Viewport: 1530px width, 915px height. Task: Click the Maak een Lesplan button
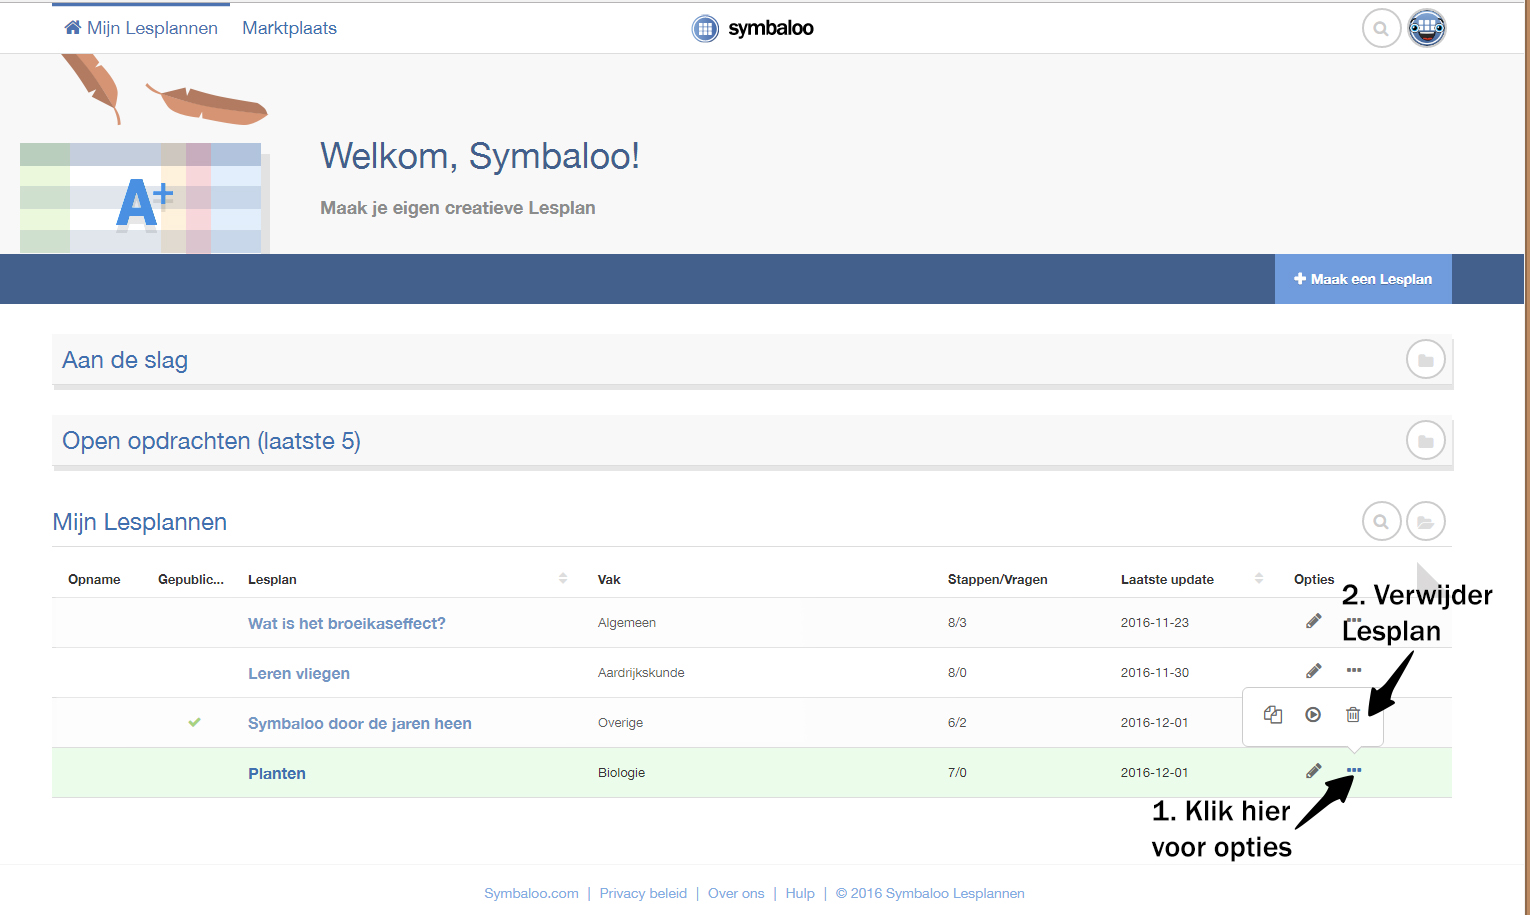[1363, 279]
